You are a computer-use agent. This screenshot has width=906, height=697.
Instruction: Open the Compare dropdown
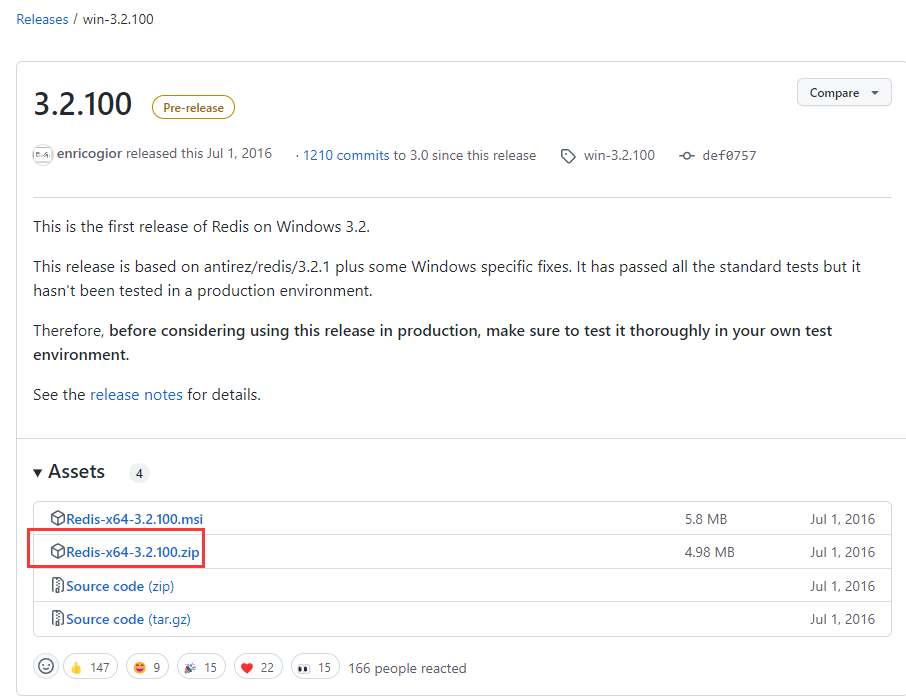coord(843,93)
